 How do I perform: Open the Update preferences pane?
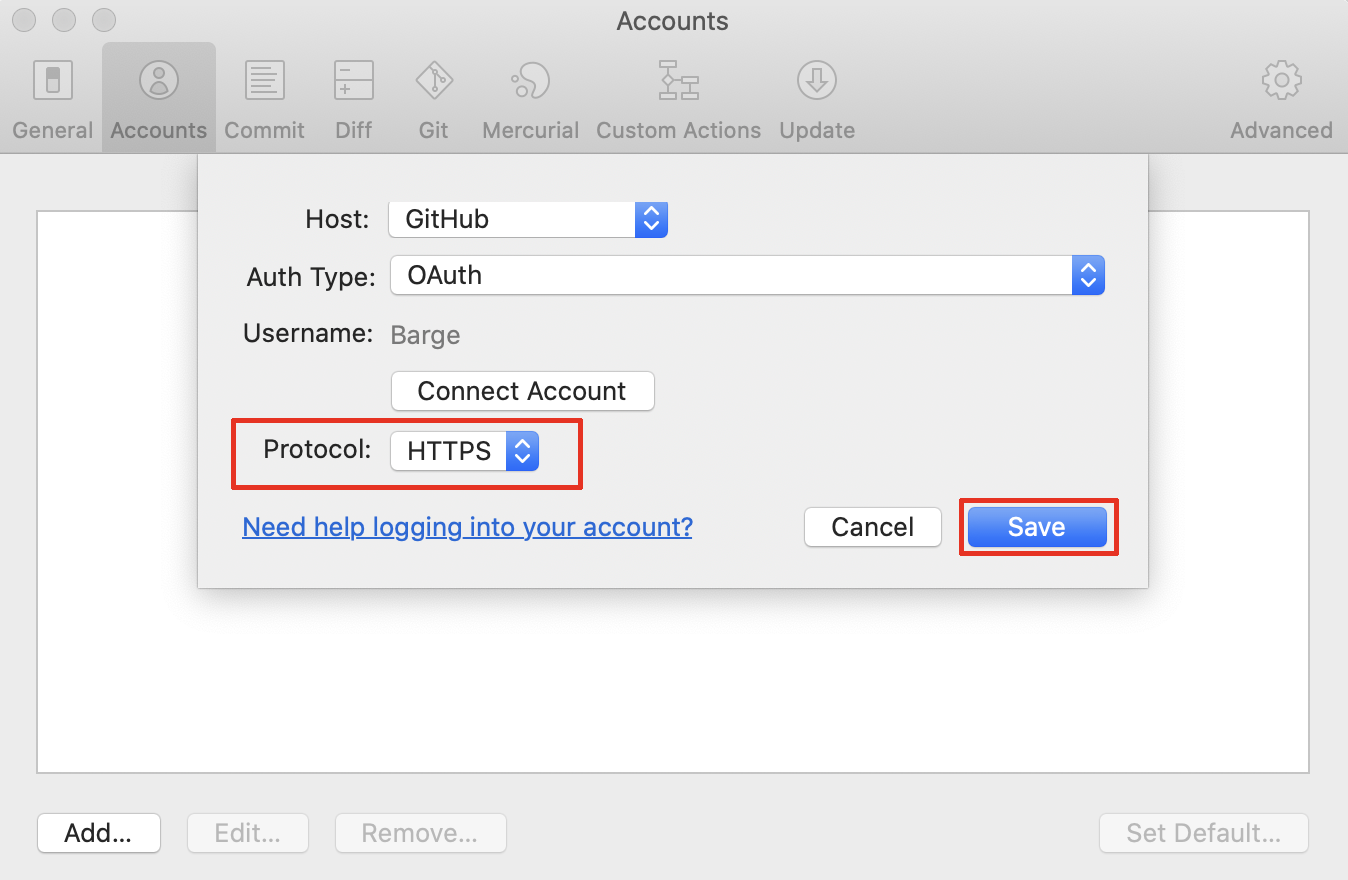pos(817,98)
